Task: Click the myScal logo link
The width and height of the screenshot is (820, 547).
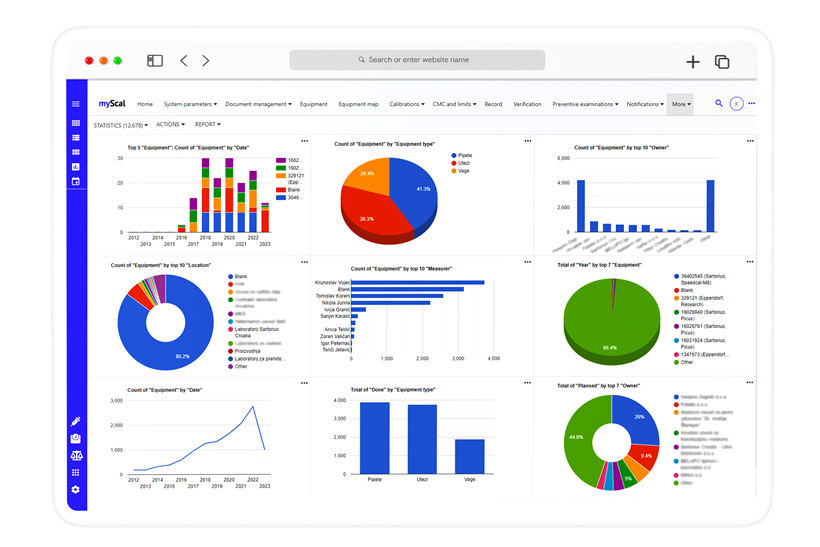Action: click(x=111, y=104)
